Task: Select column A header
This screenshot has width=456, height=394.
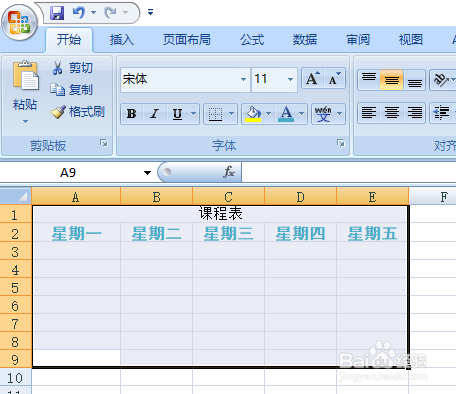Action: (76, 197)
